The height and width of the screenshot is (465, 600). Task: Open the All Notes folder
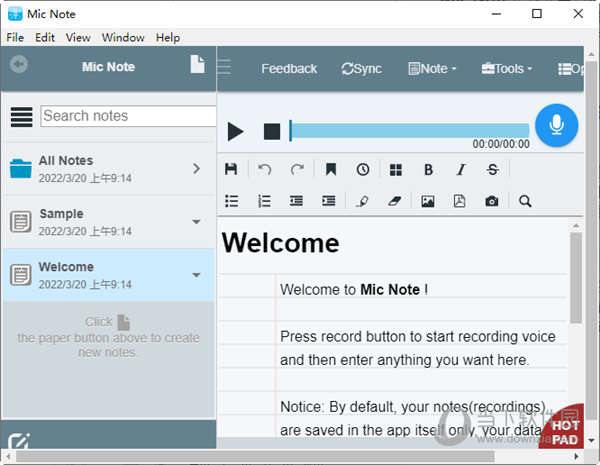tap(109, 169)
